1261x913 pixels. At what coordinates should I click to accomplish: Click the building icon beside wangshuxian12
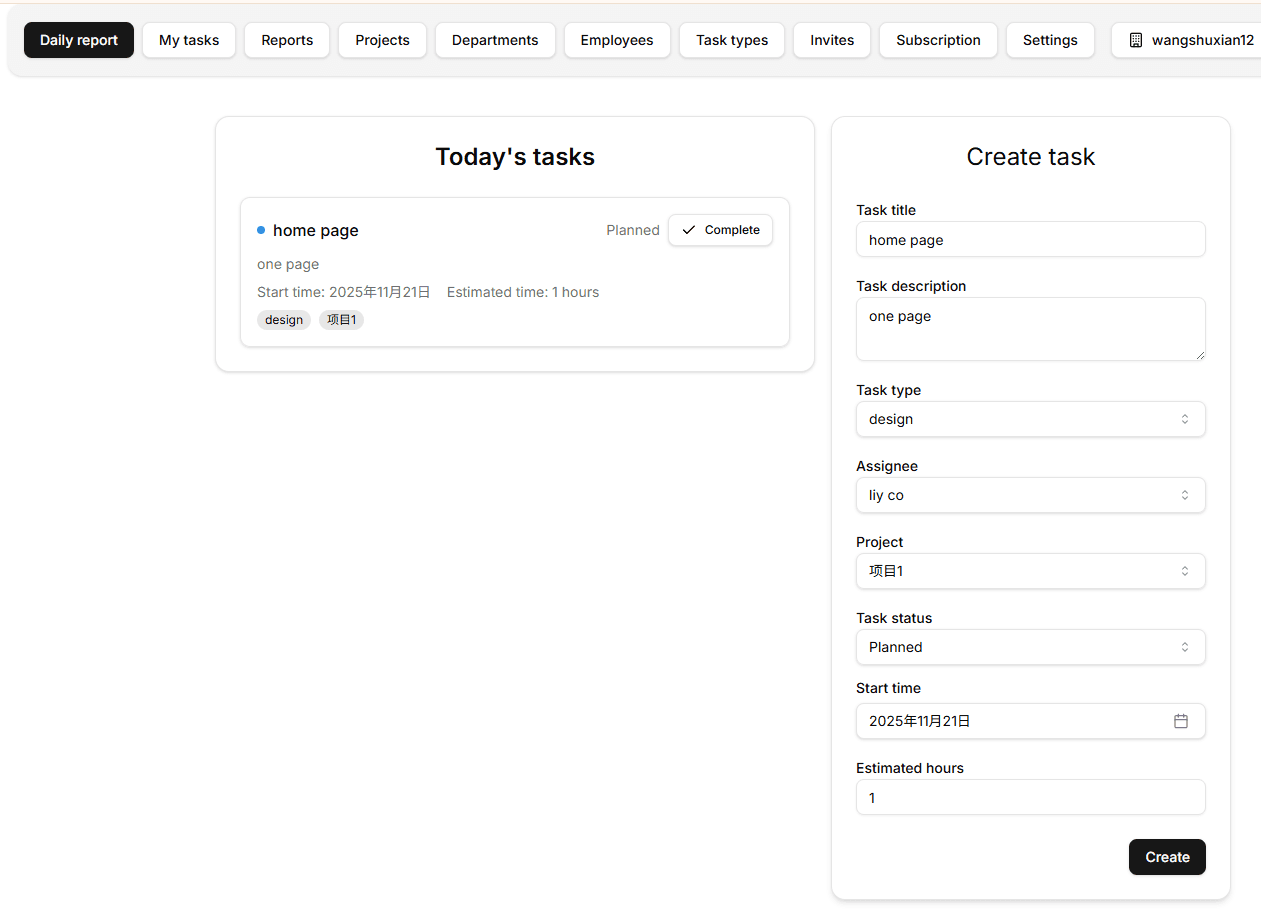pyautogui.click(x=1135, y=41)
